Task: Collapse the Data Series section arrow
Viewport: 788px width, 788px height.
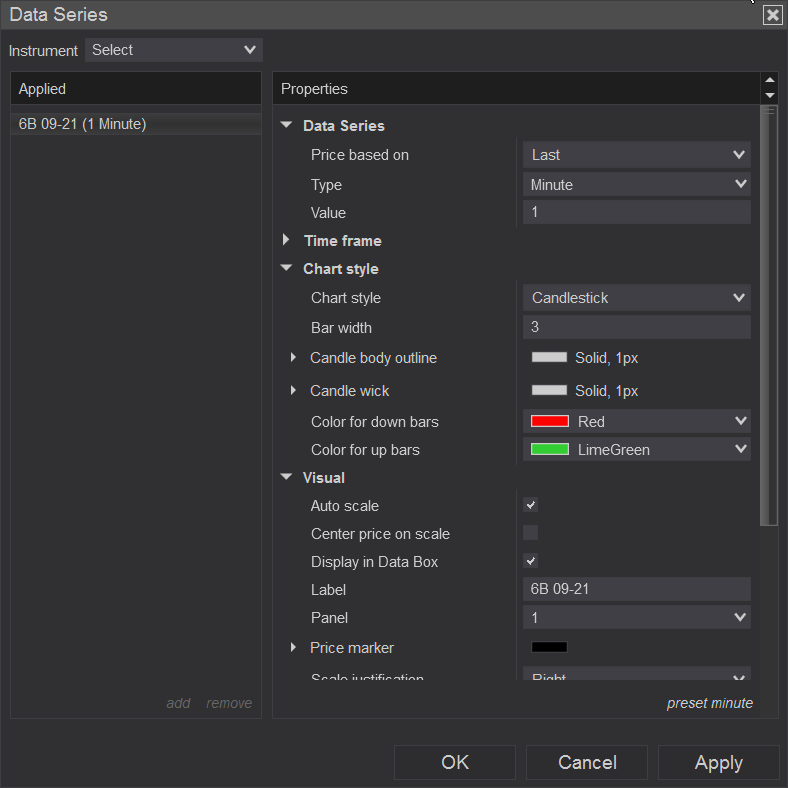Action: pos(287,126)
